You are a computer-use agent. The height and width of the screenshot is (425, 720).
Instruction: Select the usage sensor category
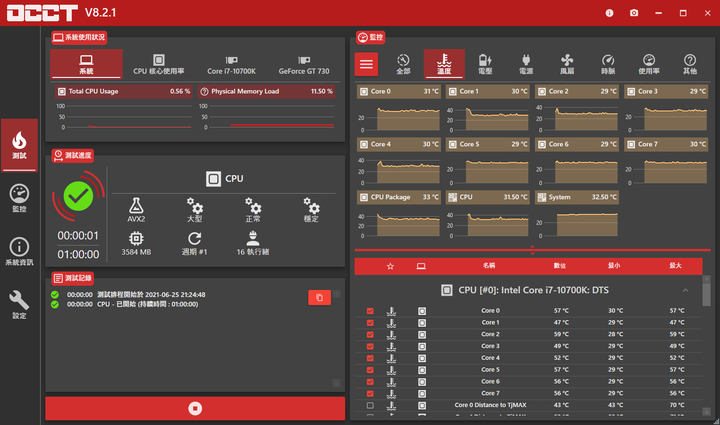(x=649, y=64)
